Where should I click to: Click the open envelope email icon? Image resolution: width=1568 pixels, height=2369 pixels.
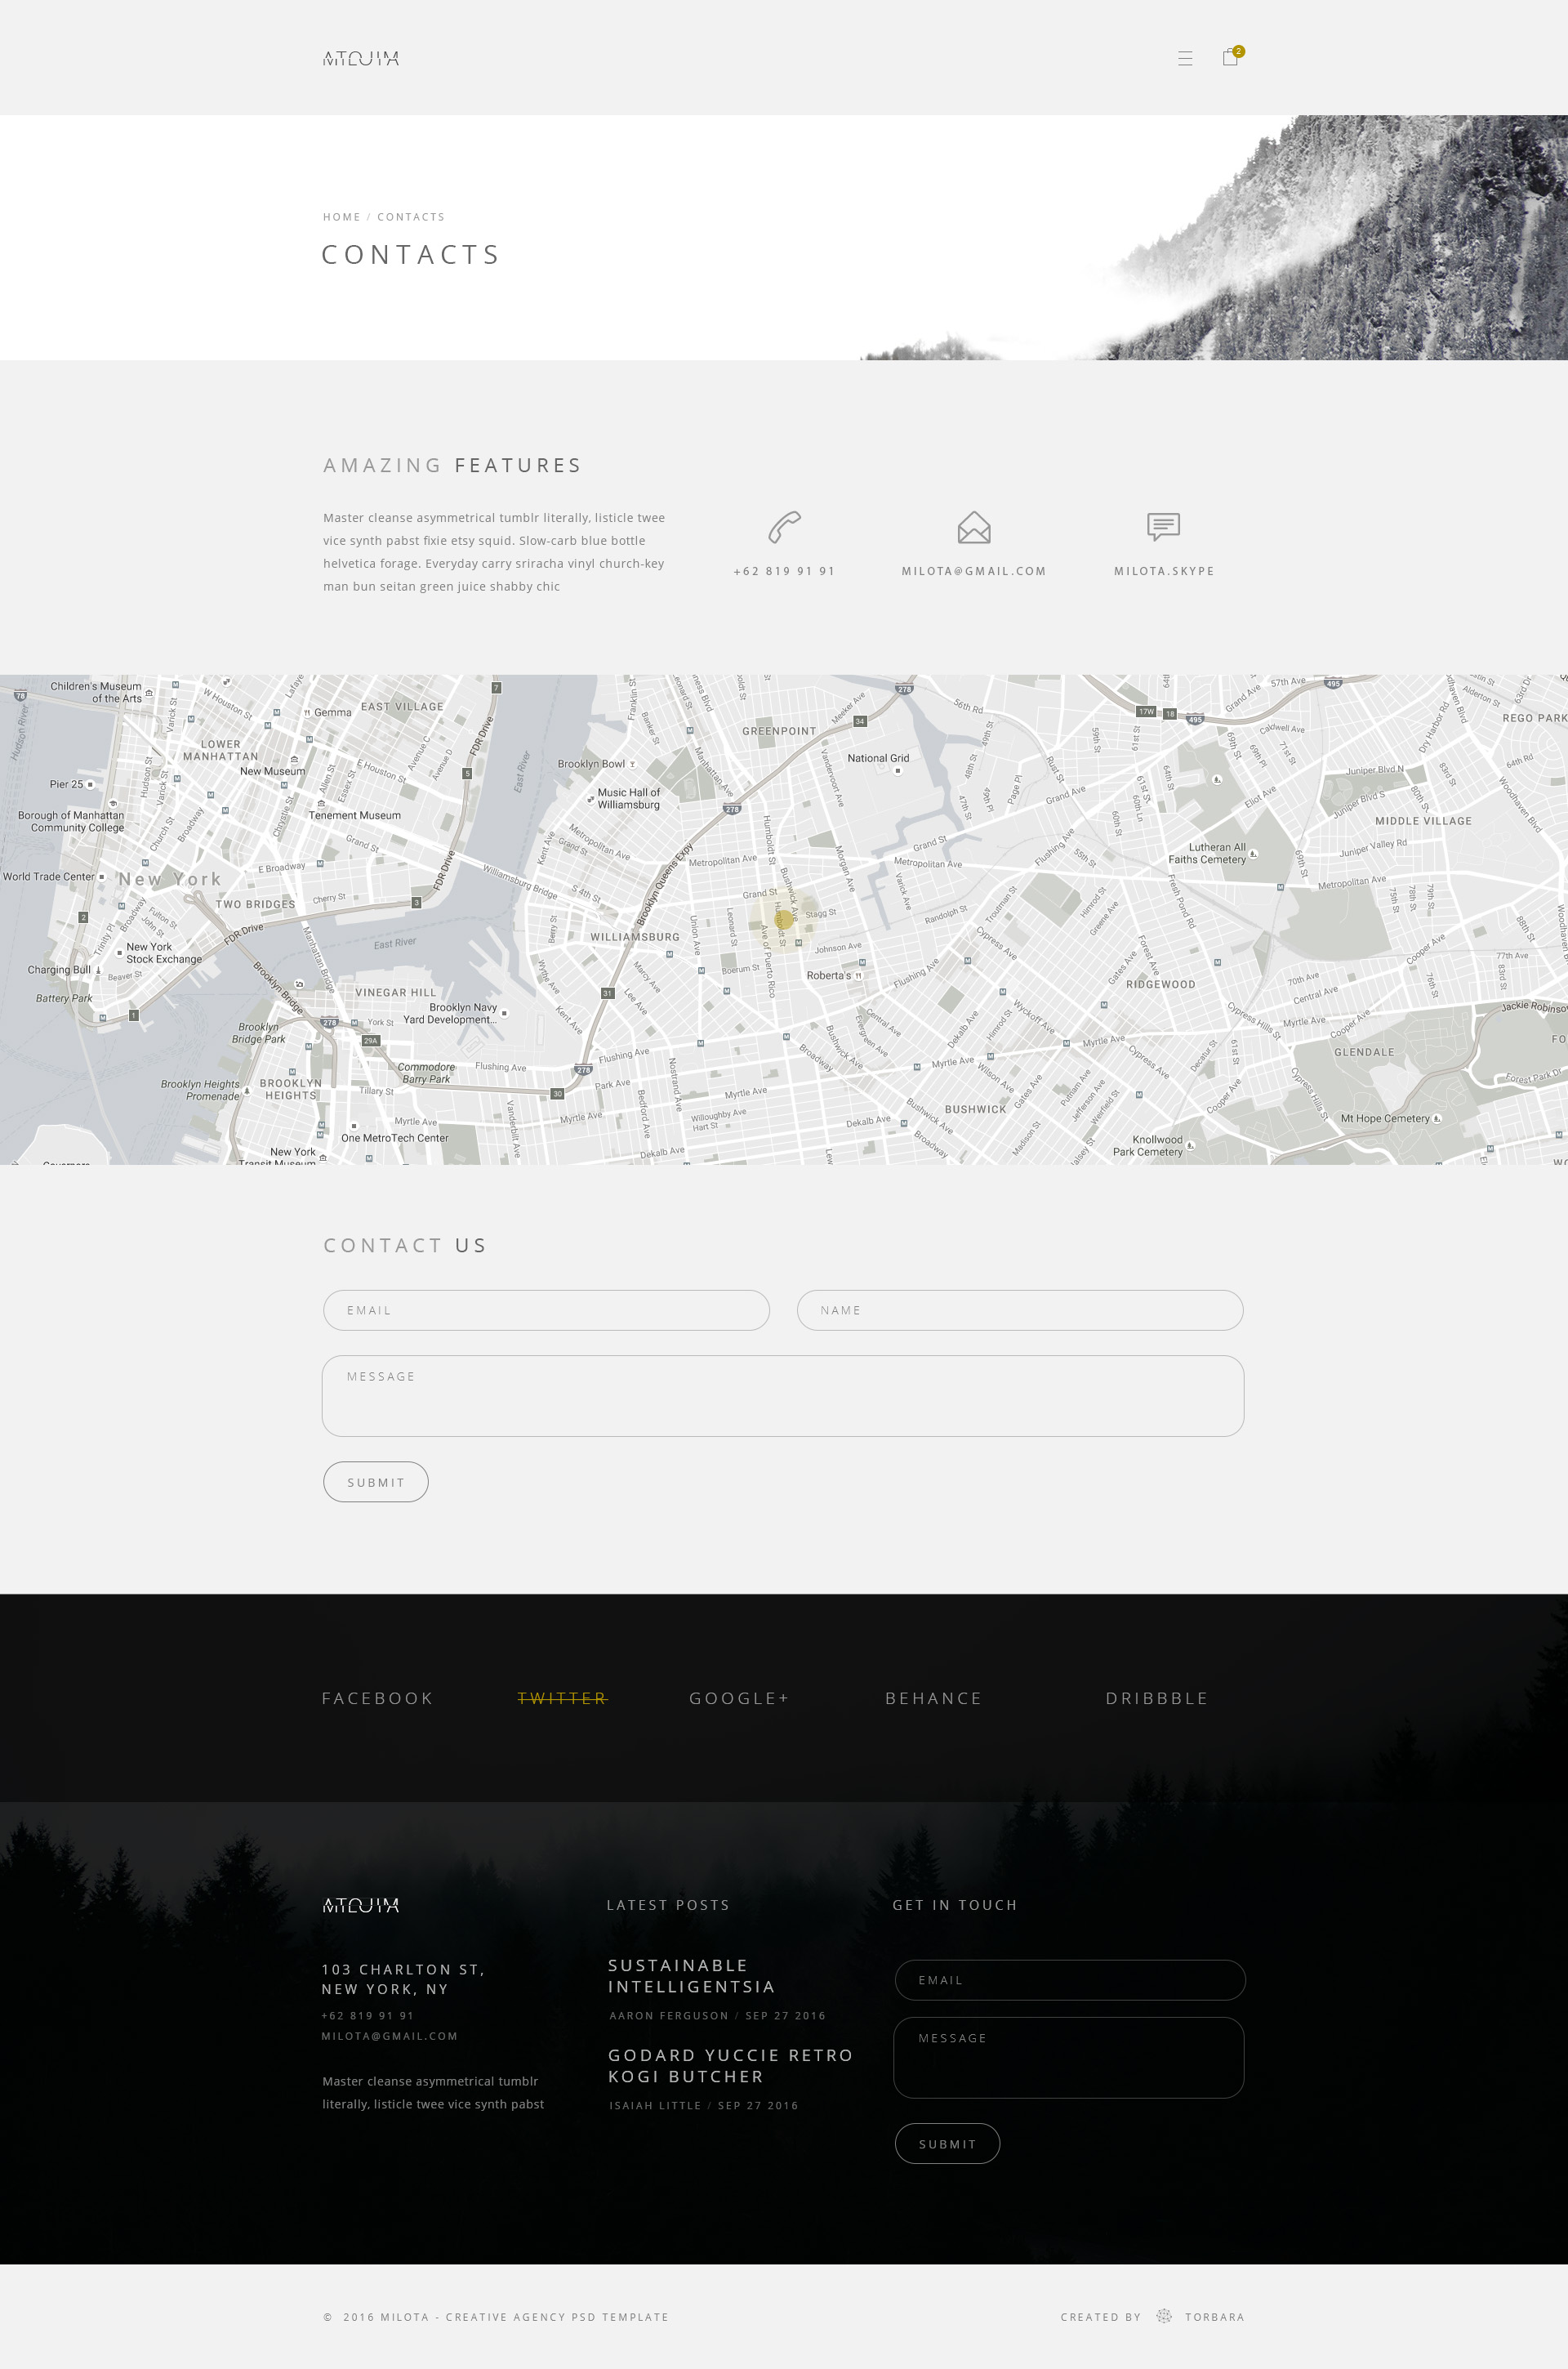coord(973,527)
